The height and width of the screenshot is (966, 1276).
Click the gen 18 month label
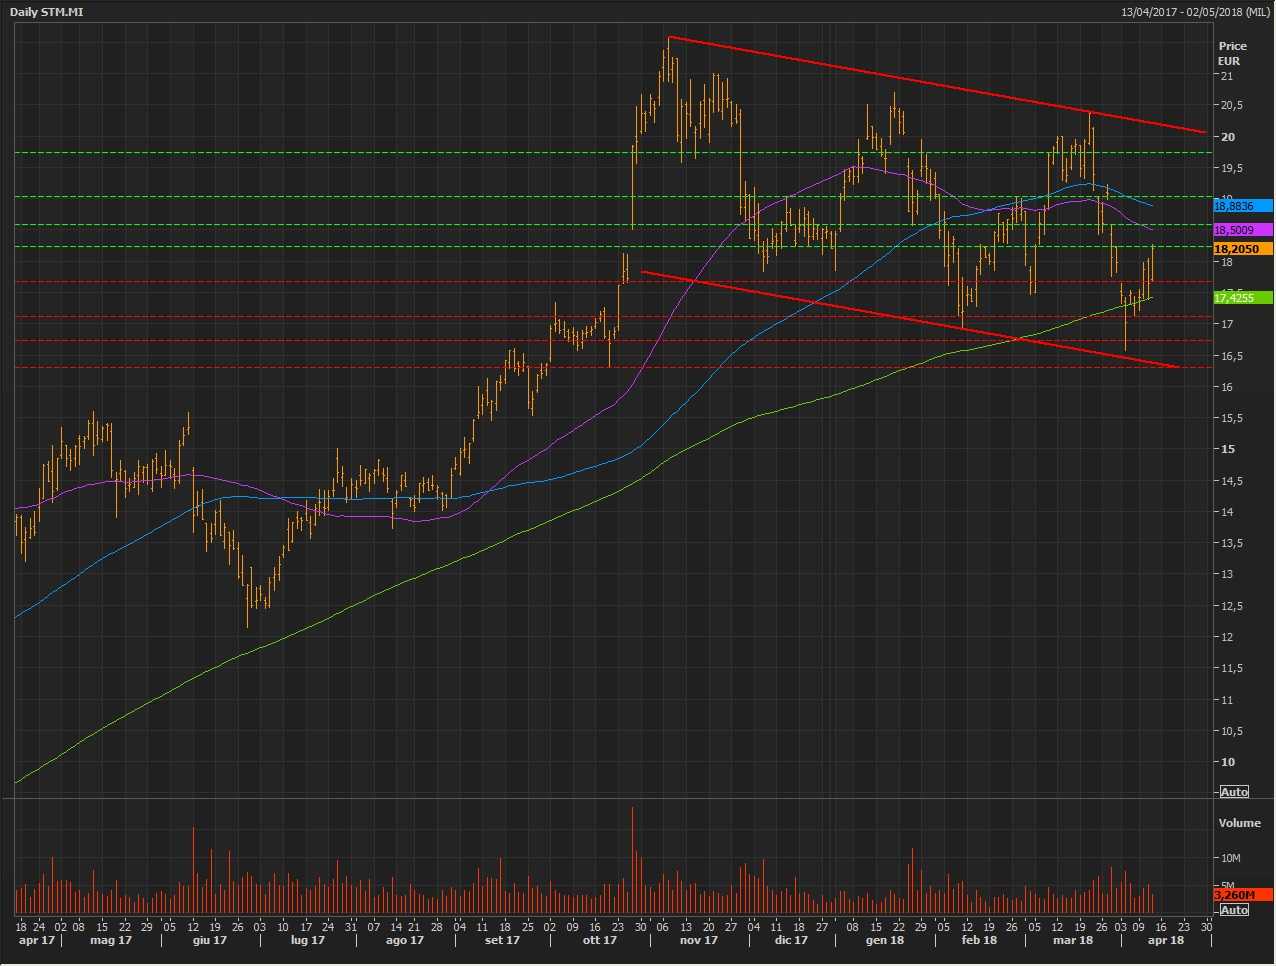point(885,940)
